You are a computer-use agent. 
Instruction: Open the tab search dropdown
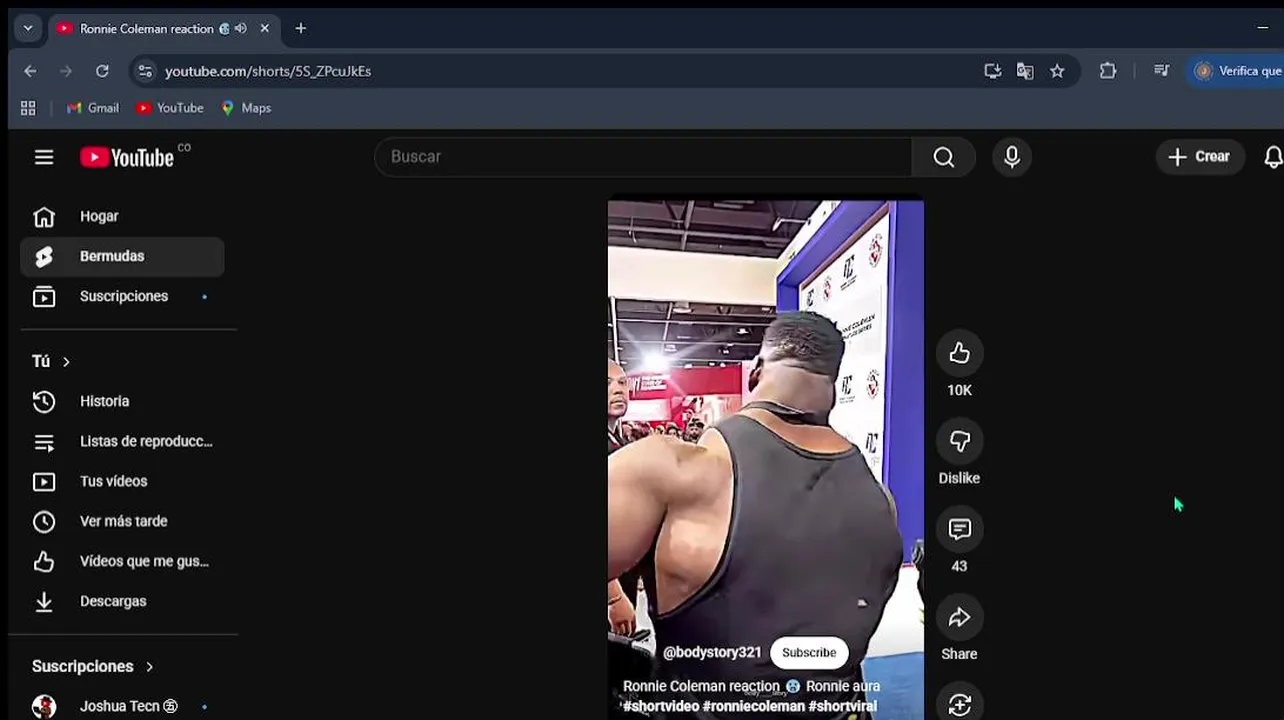pos(28,29)
